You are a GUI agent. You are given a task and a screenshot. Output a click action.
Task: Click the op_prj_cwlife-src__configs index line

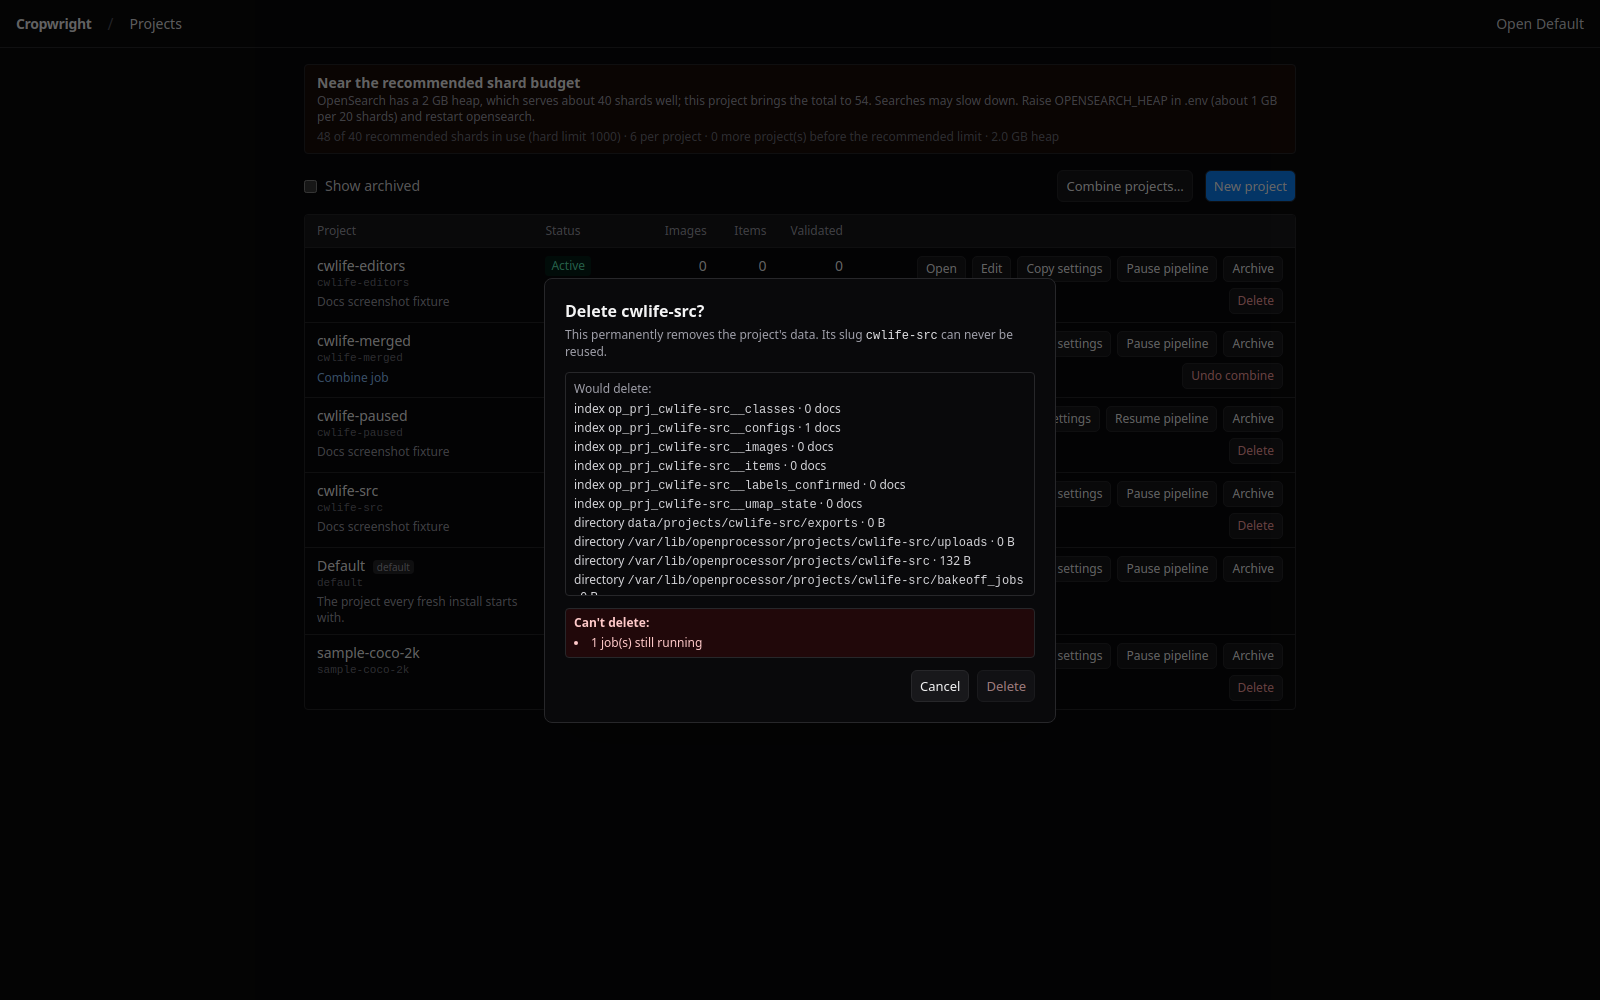pos(707,428)
